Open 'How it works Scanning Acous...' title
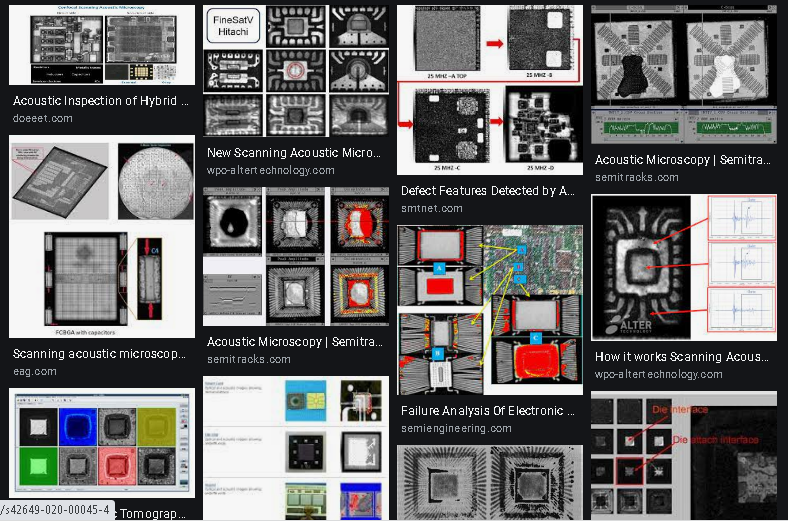This screenshot has height=527, width=788. [681, 357]
